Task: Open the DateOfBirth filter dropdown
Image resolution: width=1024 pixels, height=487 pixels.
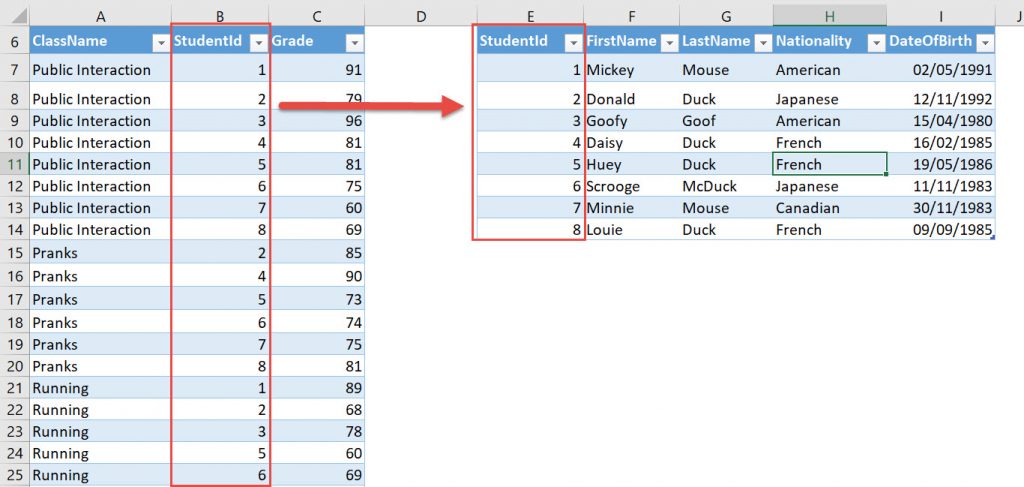Action: point(985,42)
